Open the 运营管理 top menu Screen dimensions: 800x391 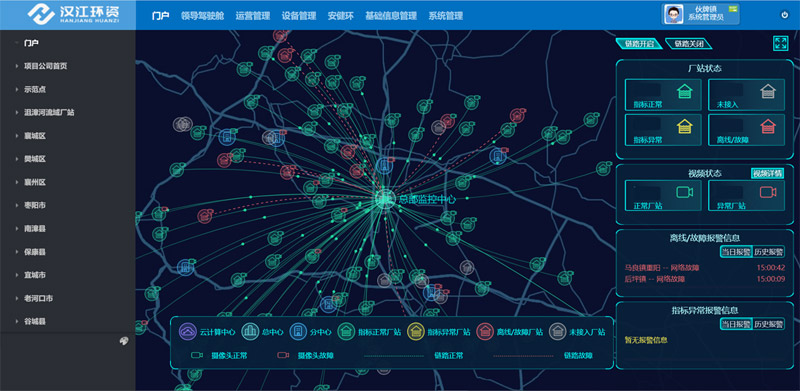click(x=253, y=16)
